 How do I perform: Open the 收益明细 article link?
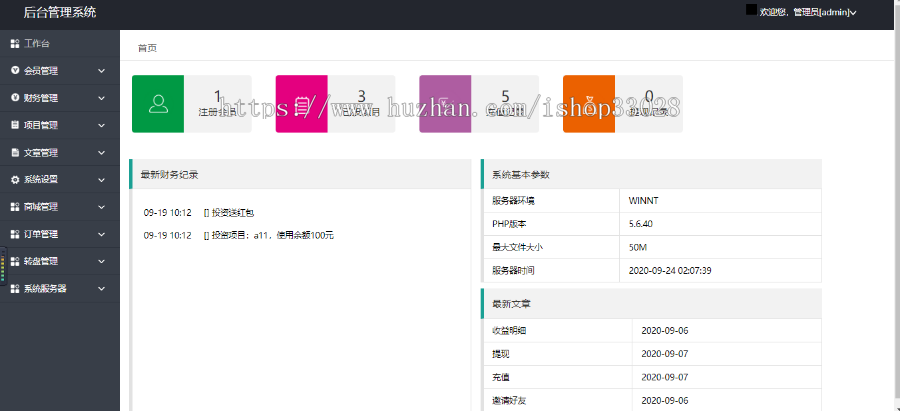click(507, 330)
